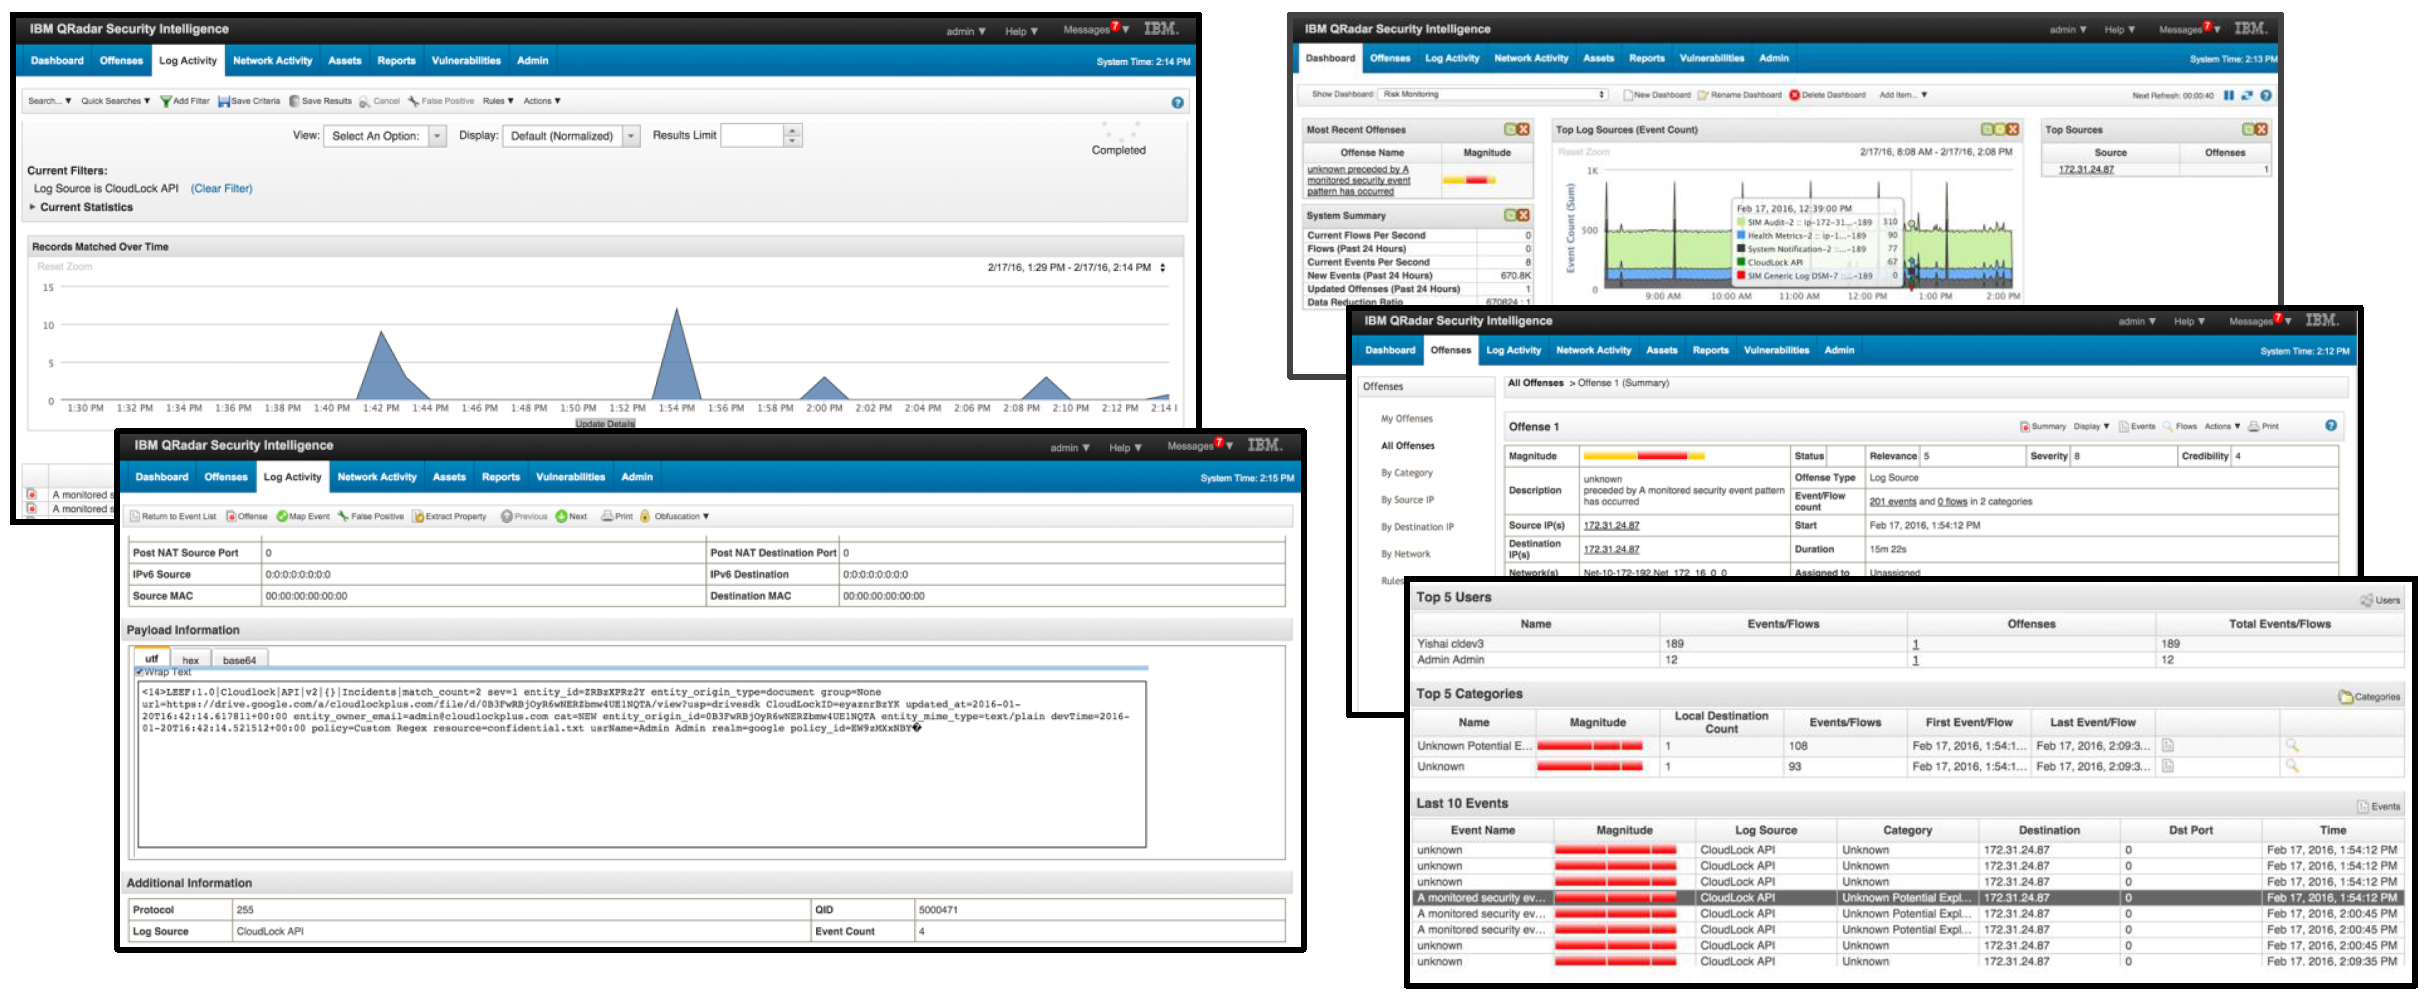
Task: Open By Category in the Offenses sidebar
Action: (1406, 473)
